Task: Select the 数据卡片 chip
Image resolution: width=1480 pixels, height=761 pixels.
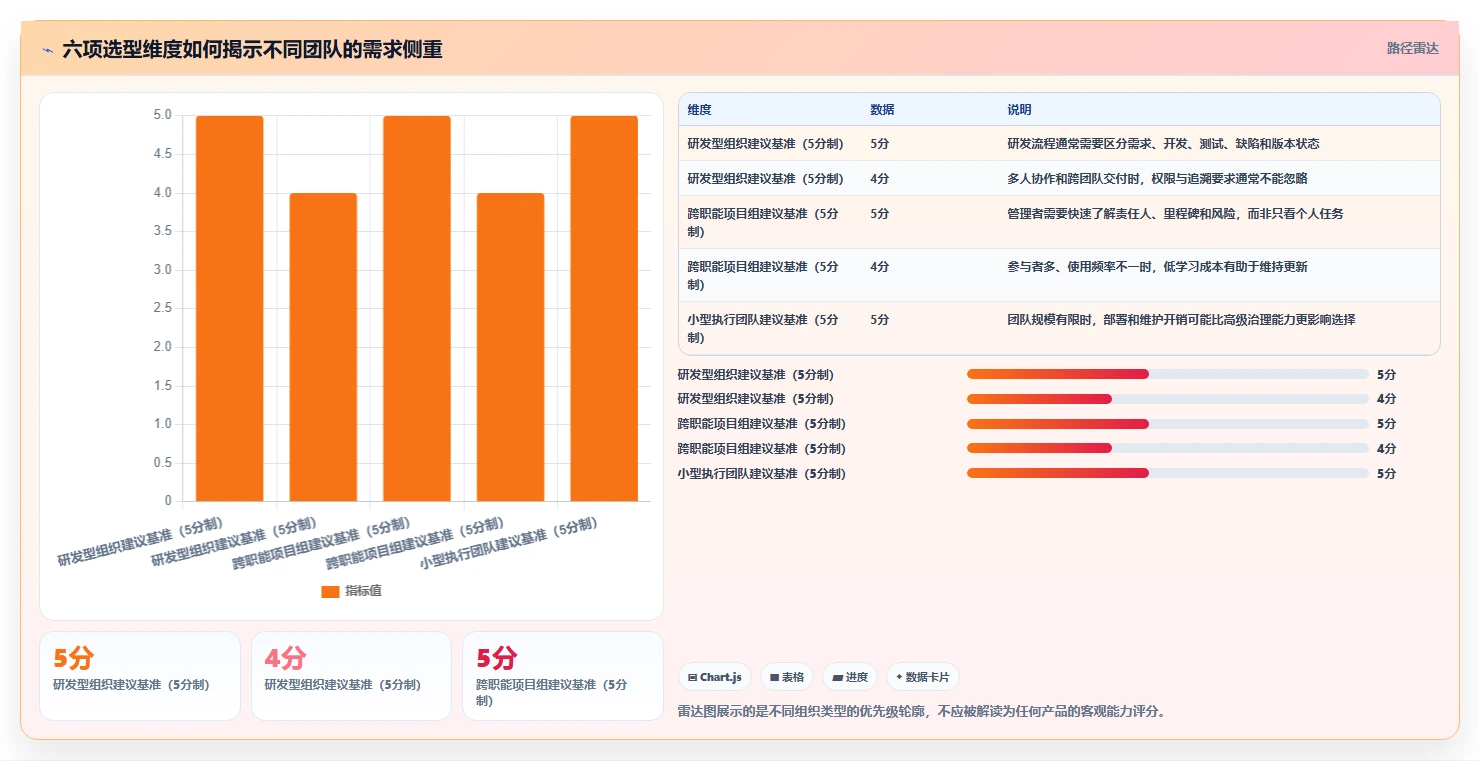Action: point(922,677)
